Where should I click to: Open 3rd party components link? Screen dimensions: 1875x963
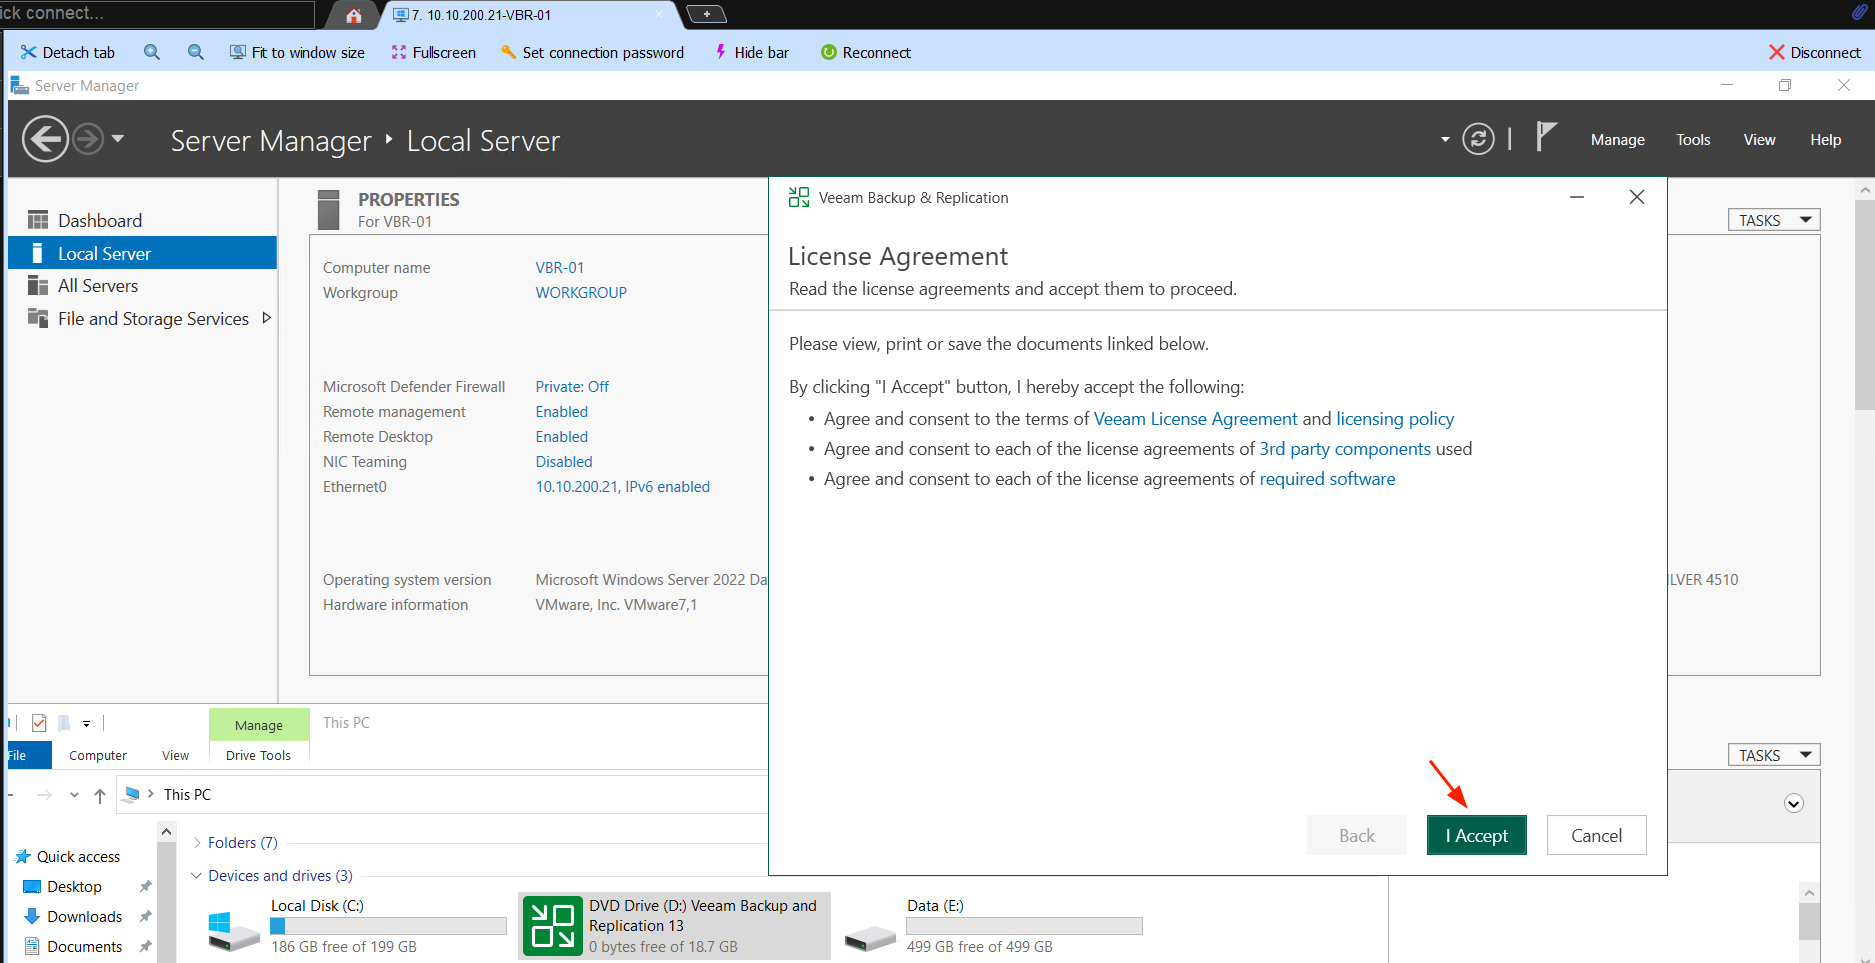(x=1345, y=449)
